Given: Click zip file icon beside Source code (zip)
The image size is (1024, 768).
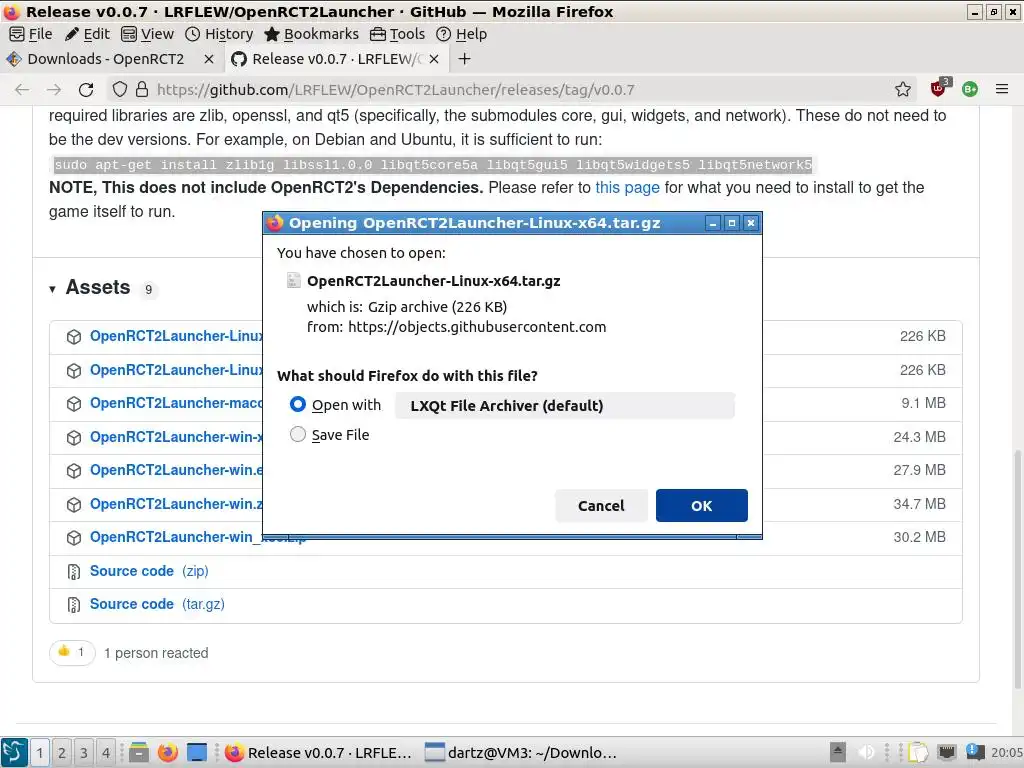Looking at the screenshot, I should tap(74, 571).
